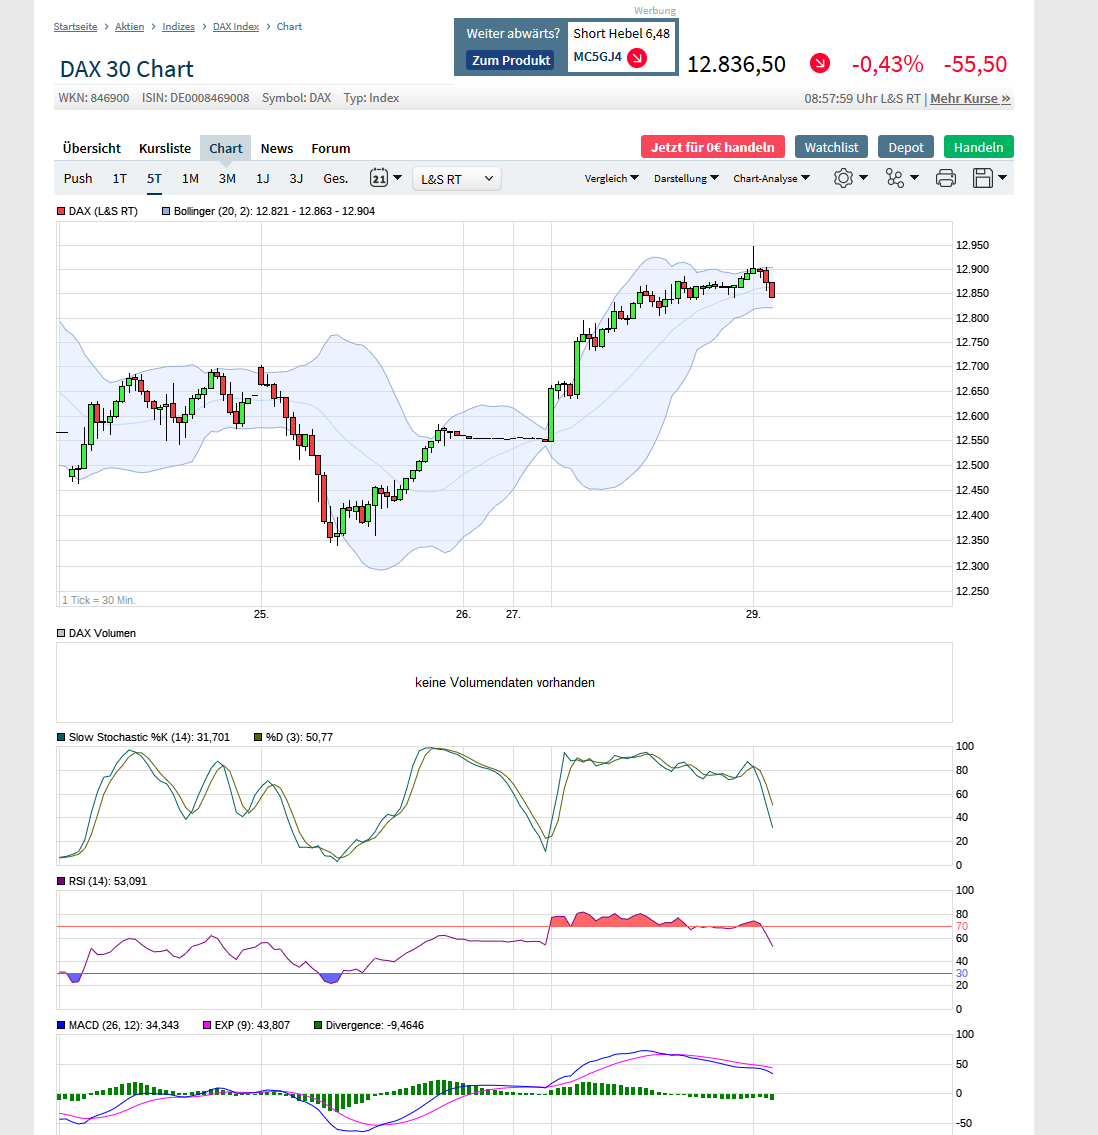
Task: Toggle the Slow Stochastic %K legend marker
Action: click(x=60, y=737)
